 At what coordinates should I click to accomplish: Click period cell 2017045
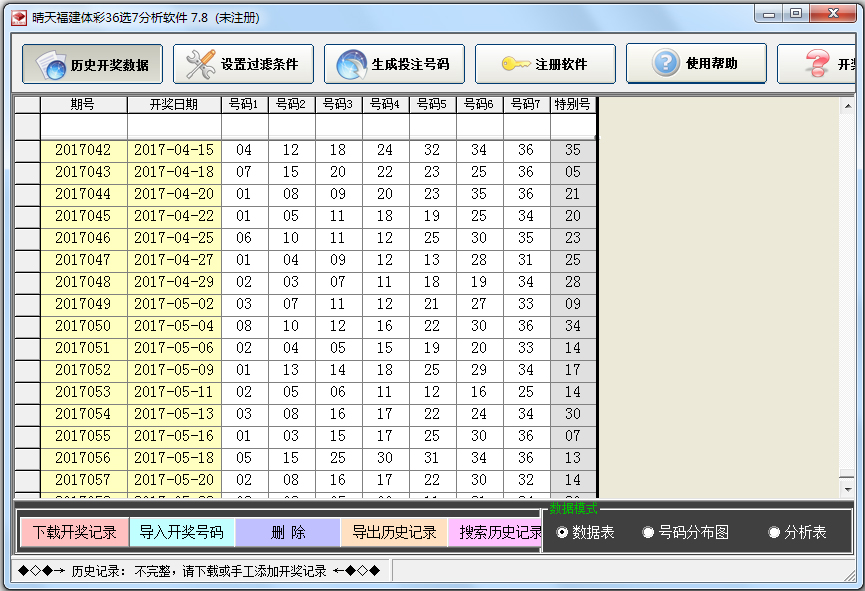click(83, 216)
